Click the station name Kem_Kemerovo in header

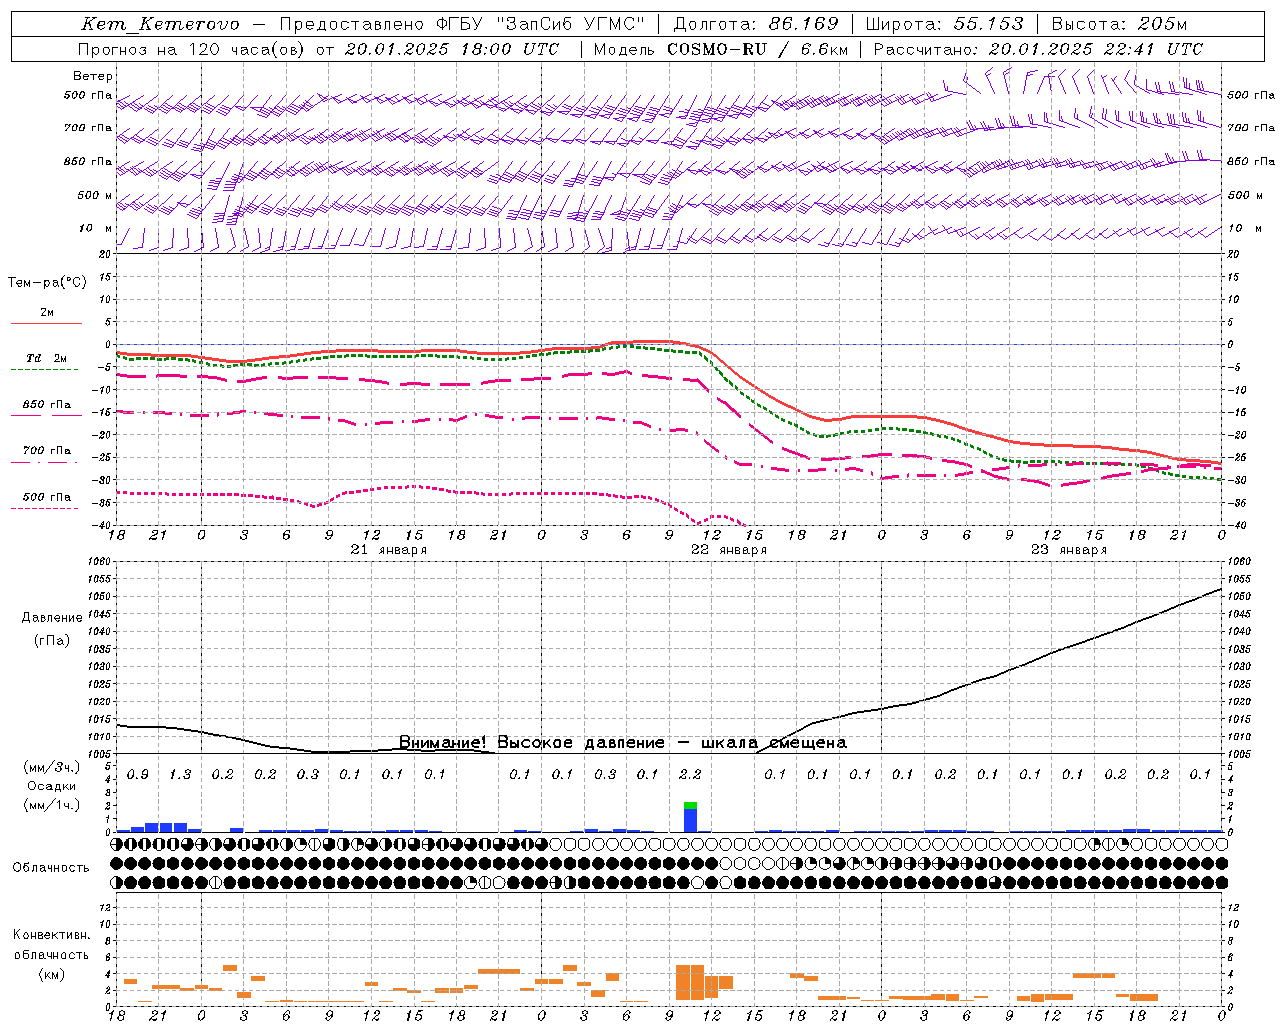coord(160,24)
